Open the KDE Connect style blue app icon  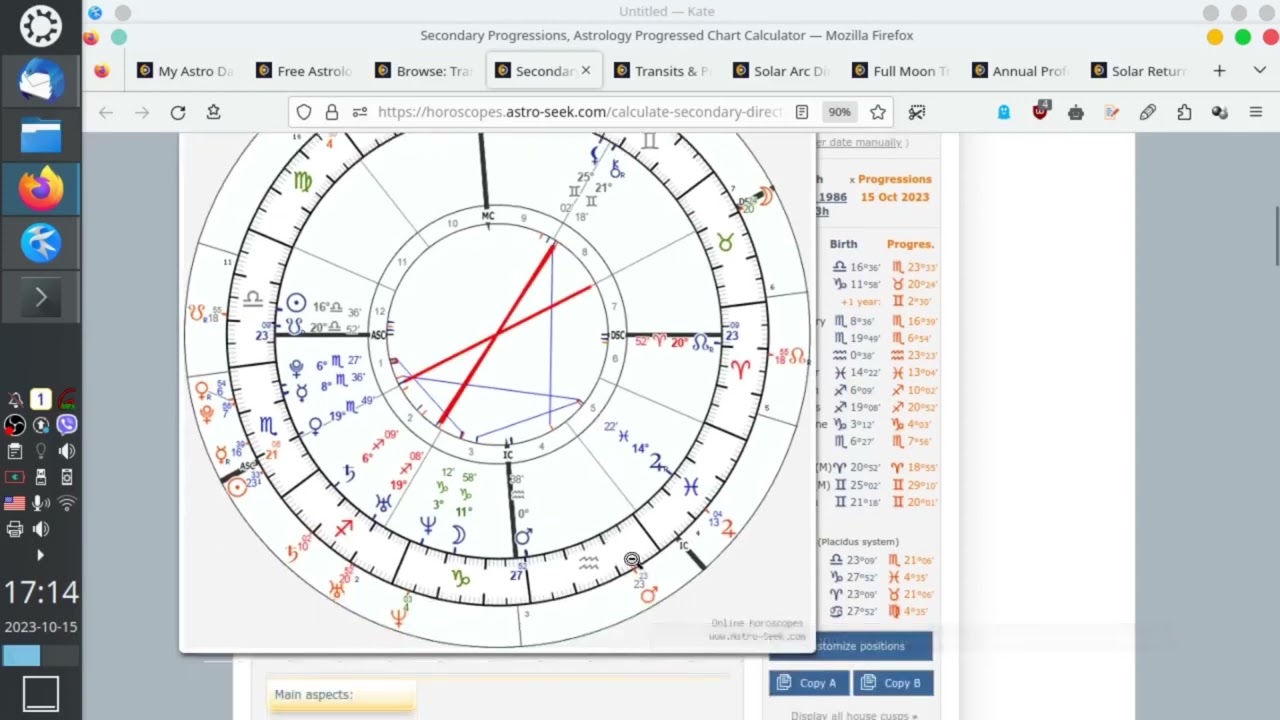click(x=41, y=242)
